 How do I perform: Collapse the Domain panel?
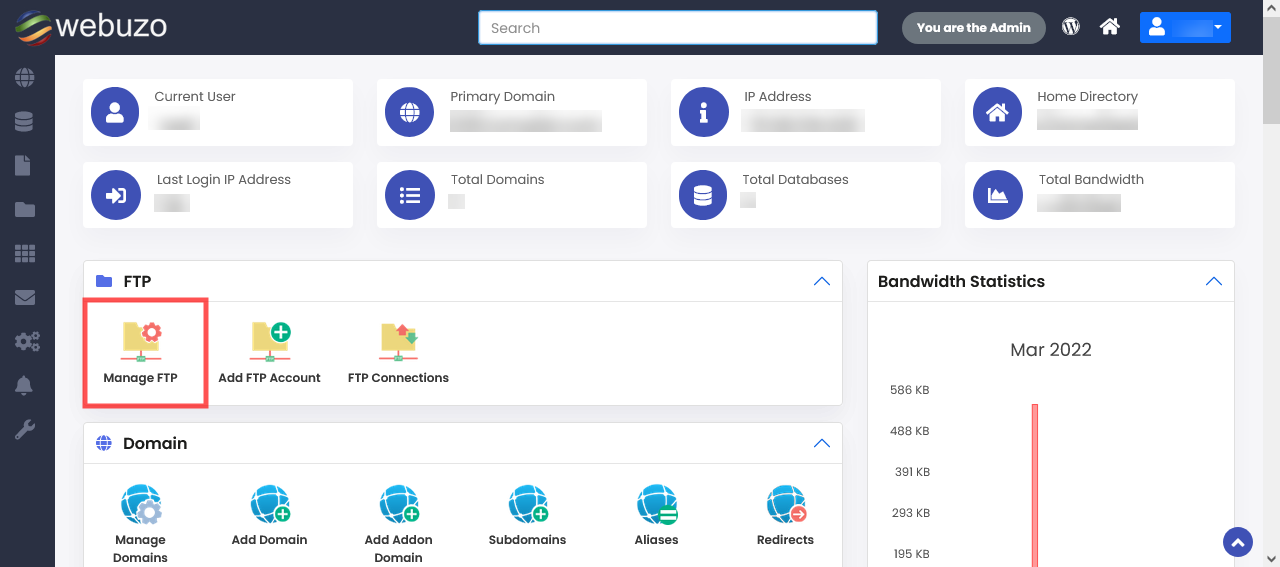point(821,443)
